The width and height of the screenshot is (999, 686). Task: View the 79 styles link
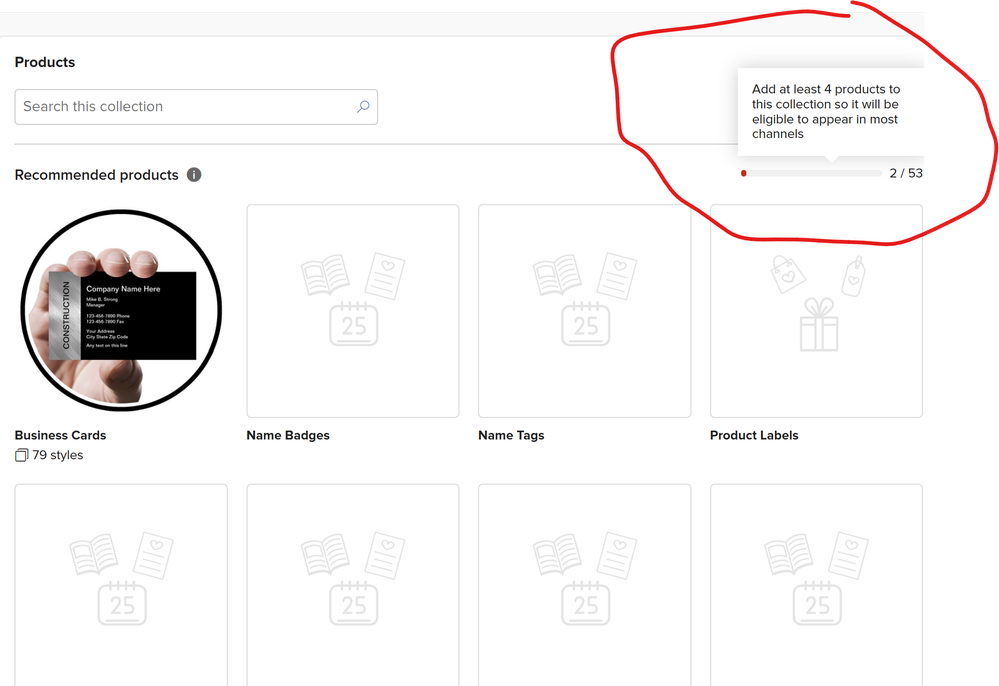tap(58, 456)
